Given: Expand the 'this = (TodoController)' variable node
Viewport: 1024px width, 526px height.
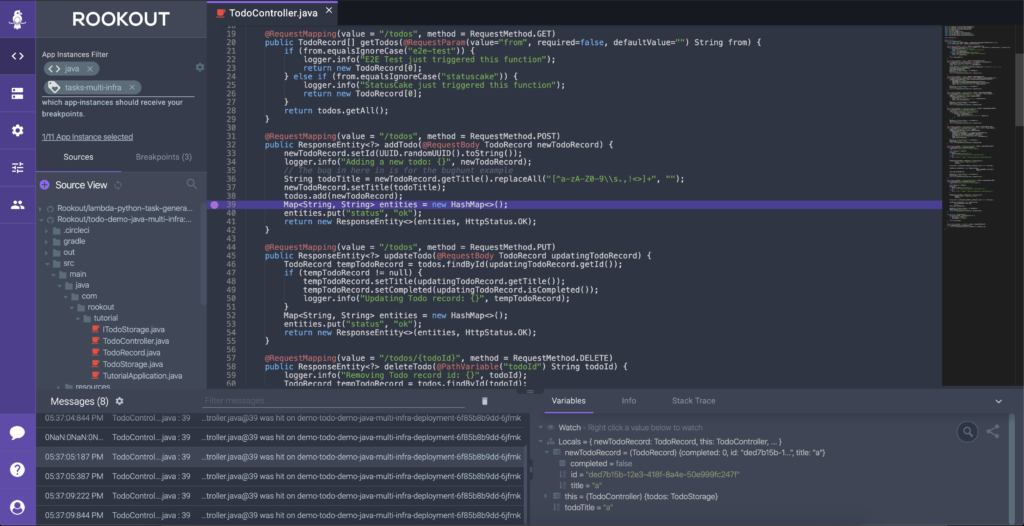Looking at the screenshot, I should point(547,497).
